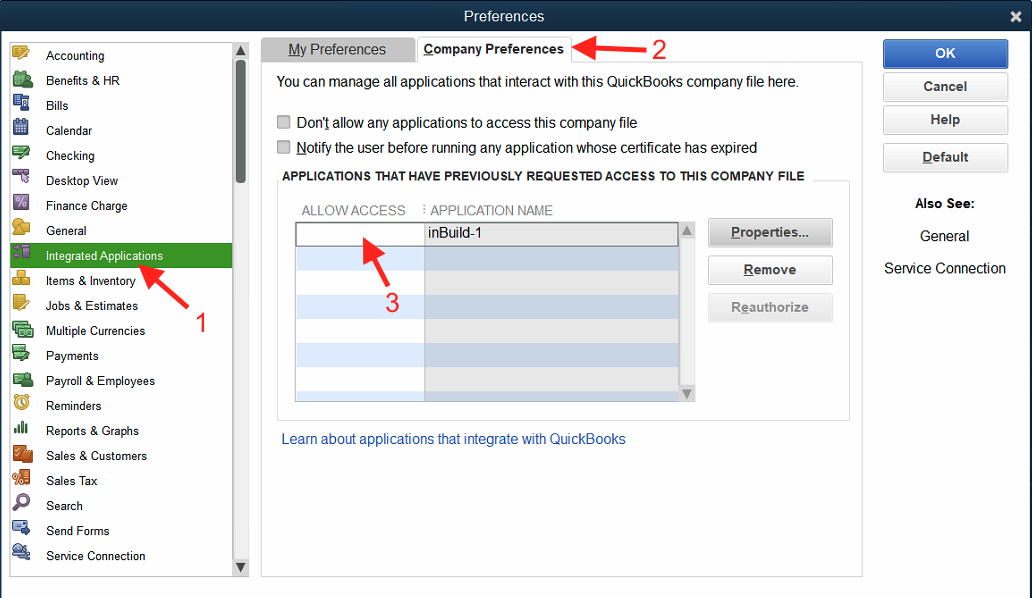Switch to the My Preferences tab
This screenshot has width=1032, height=598.
tap(337, 50)
